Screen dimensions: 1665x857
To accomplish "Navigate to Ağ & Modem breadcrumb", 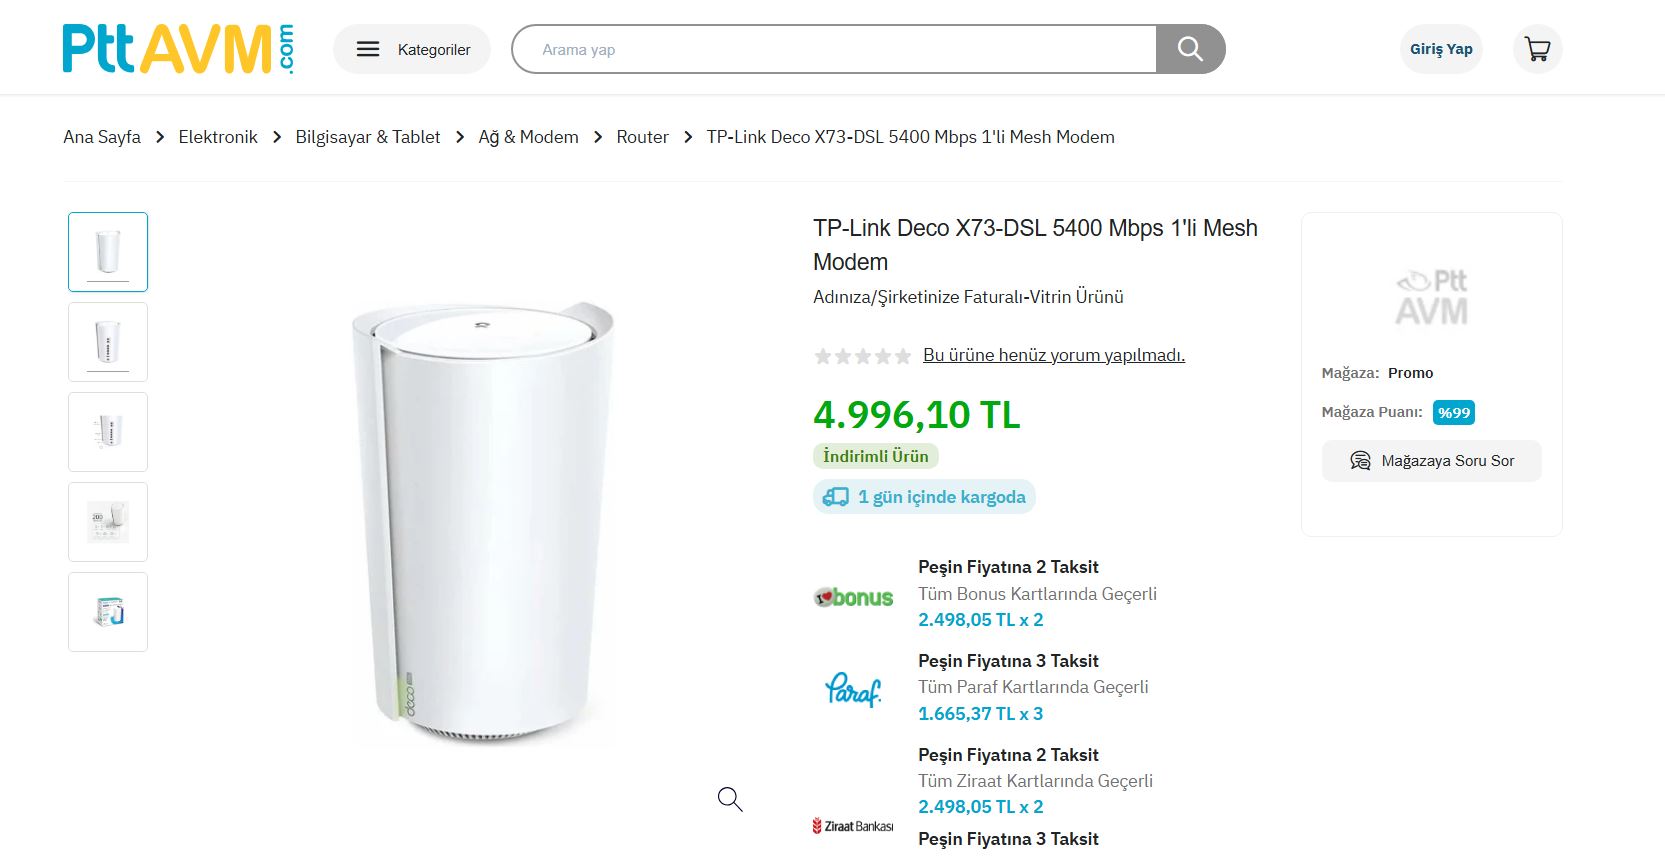I will pyautogui.click(x=528, y=137).
